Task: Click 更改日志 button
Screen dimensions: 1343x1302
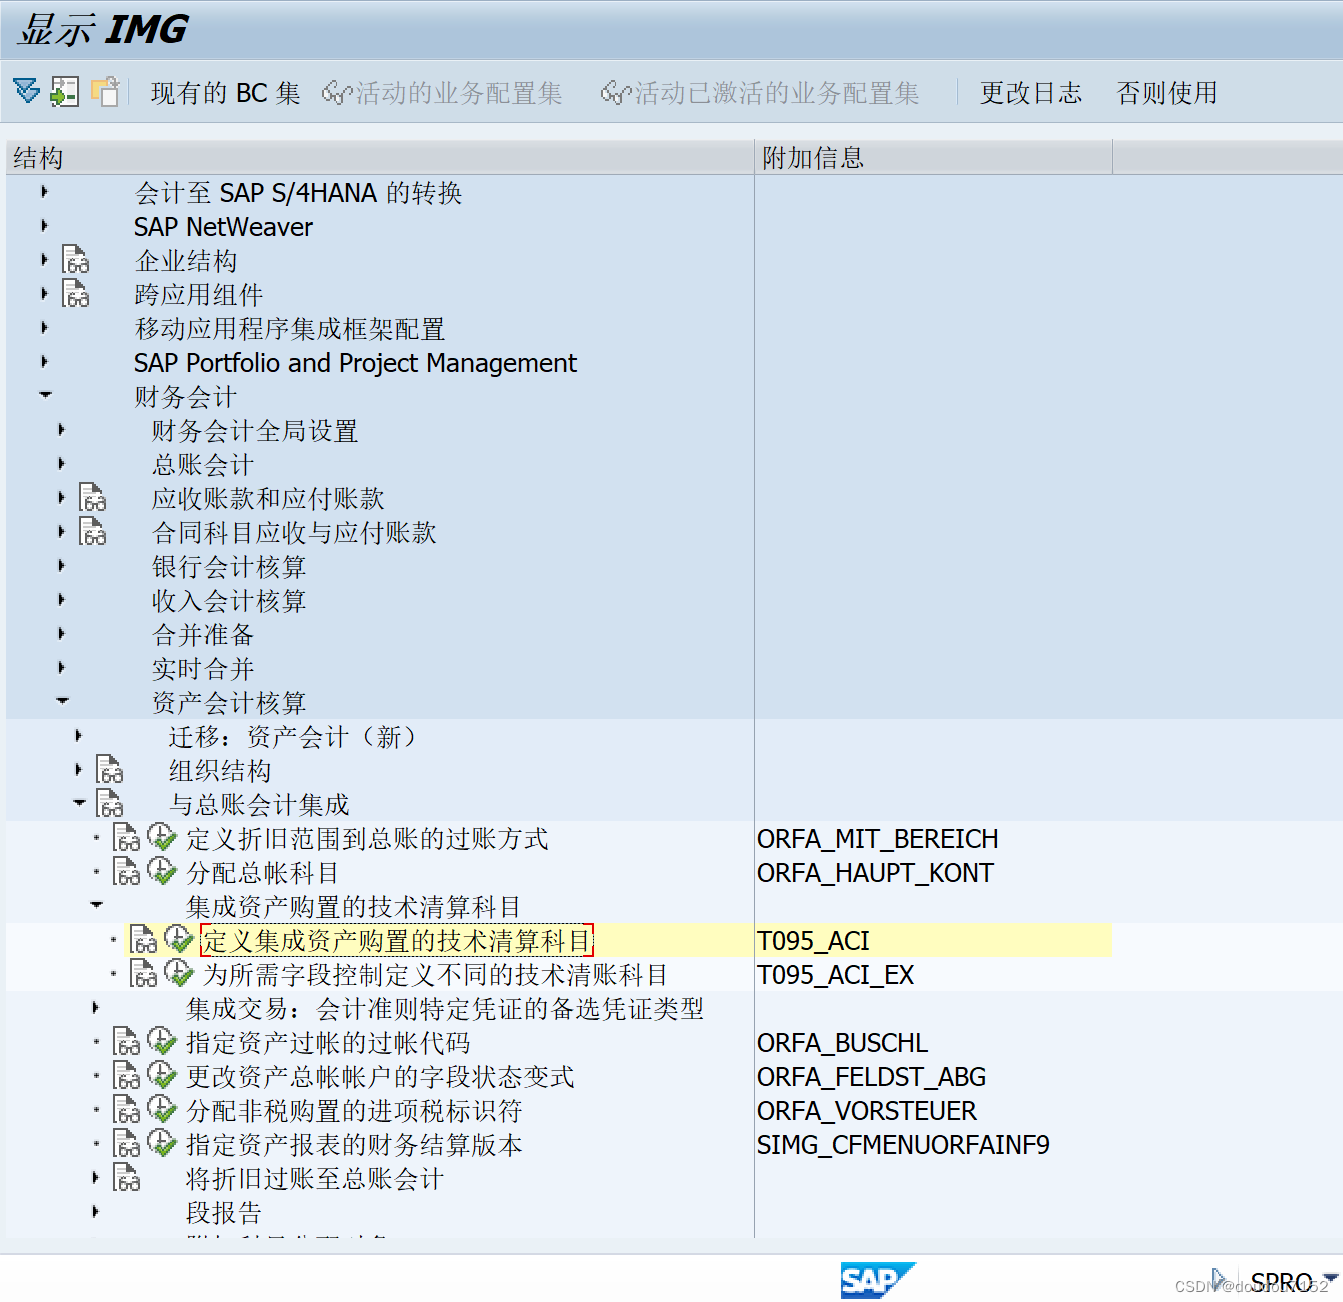Action: 1030,93
